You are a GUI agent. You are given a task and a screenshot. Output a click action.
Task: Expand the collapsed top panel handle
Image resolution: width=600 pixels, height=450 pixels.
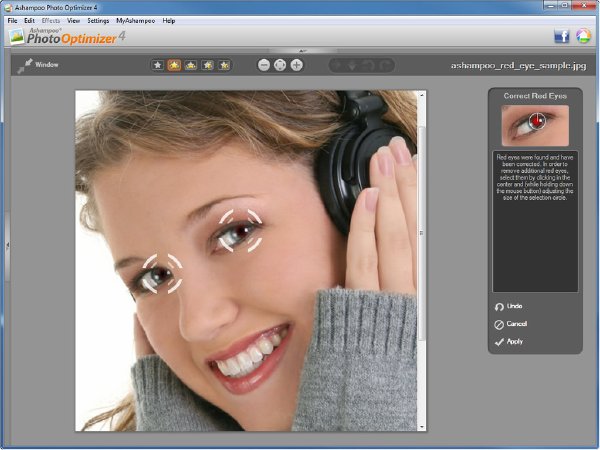(302, 51)
